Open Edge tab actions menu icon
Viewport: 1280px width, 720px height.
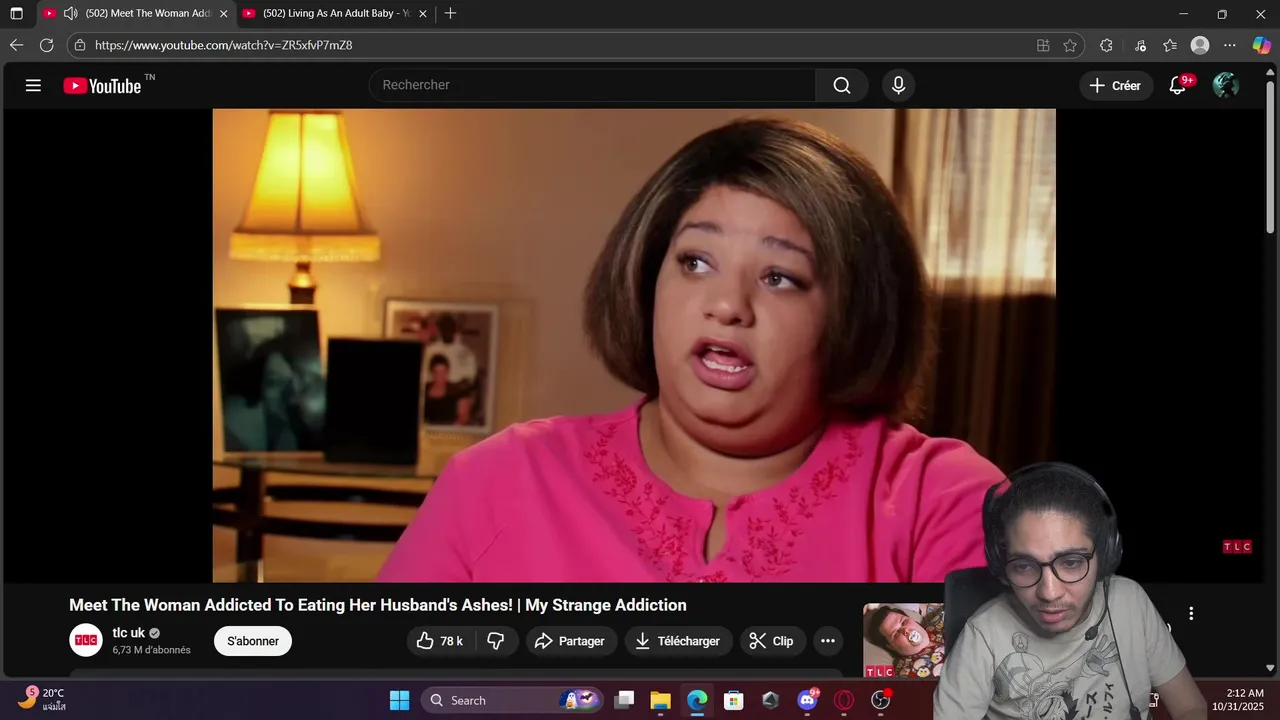coord(16,14)
